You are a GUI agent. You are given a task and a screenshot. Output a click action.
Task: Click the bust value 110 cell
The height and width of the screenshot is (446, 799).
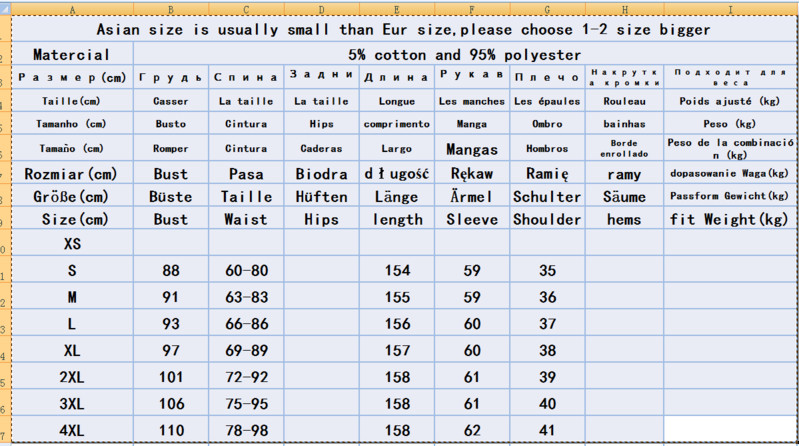pyautogui.click(x=171, y=431)
